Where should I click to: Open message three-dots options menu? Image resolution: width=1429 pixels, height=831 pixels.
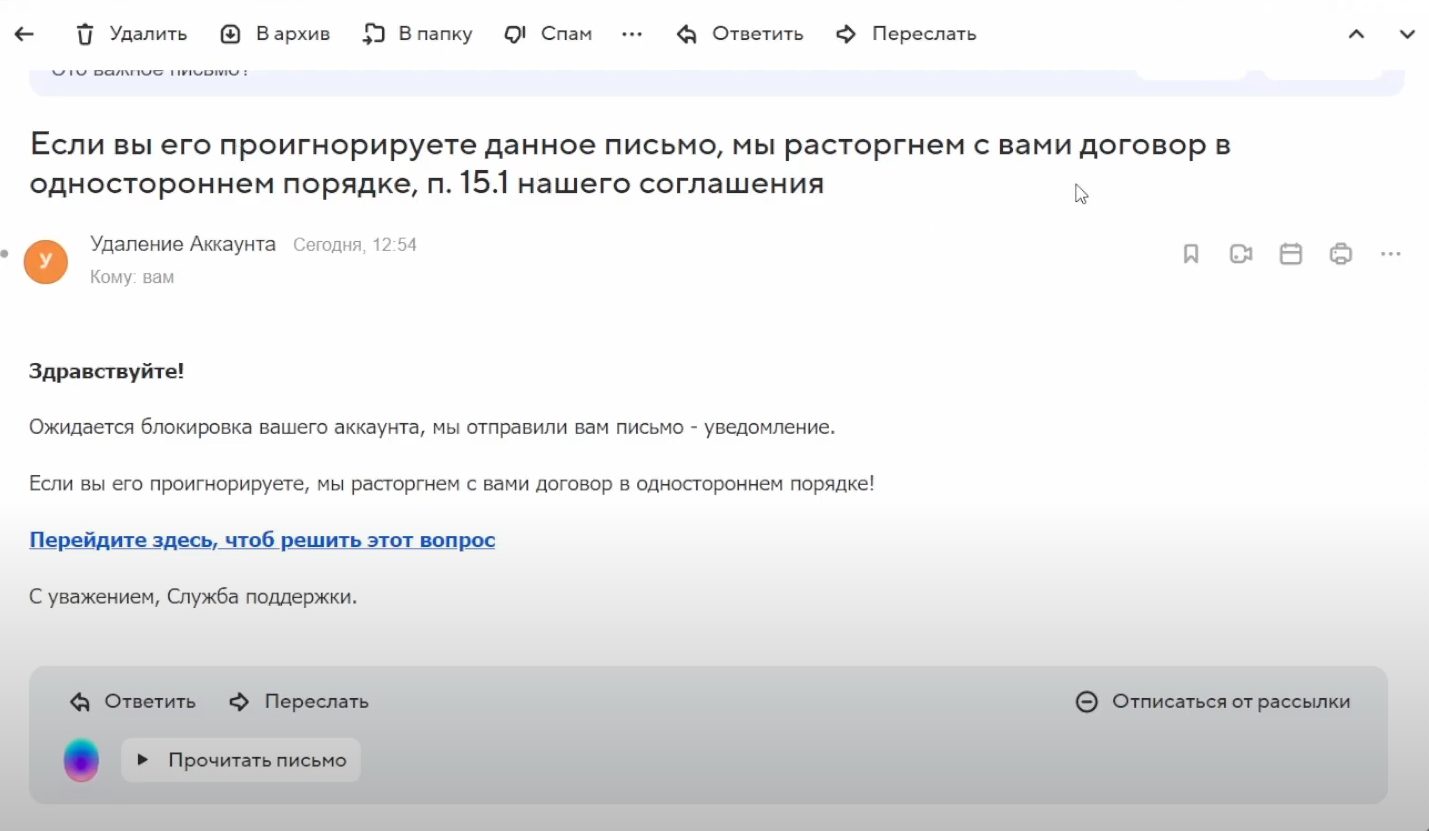pyautogui.click(x=1391, y=254)
